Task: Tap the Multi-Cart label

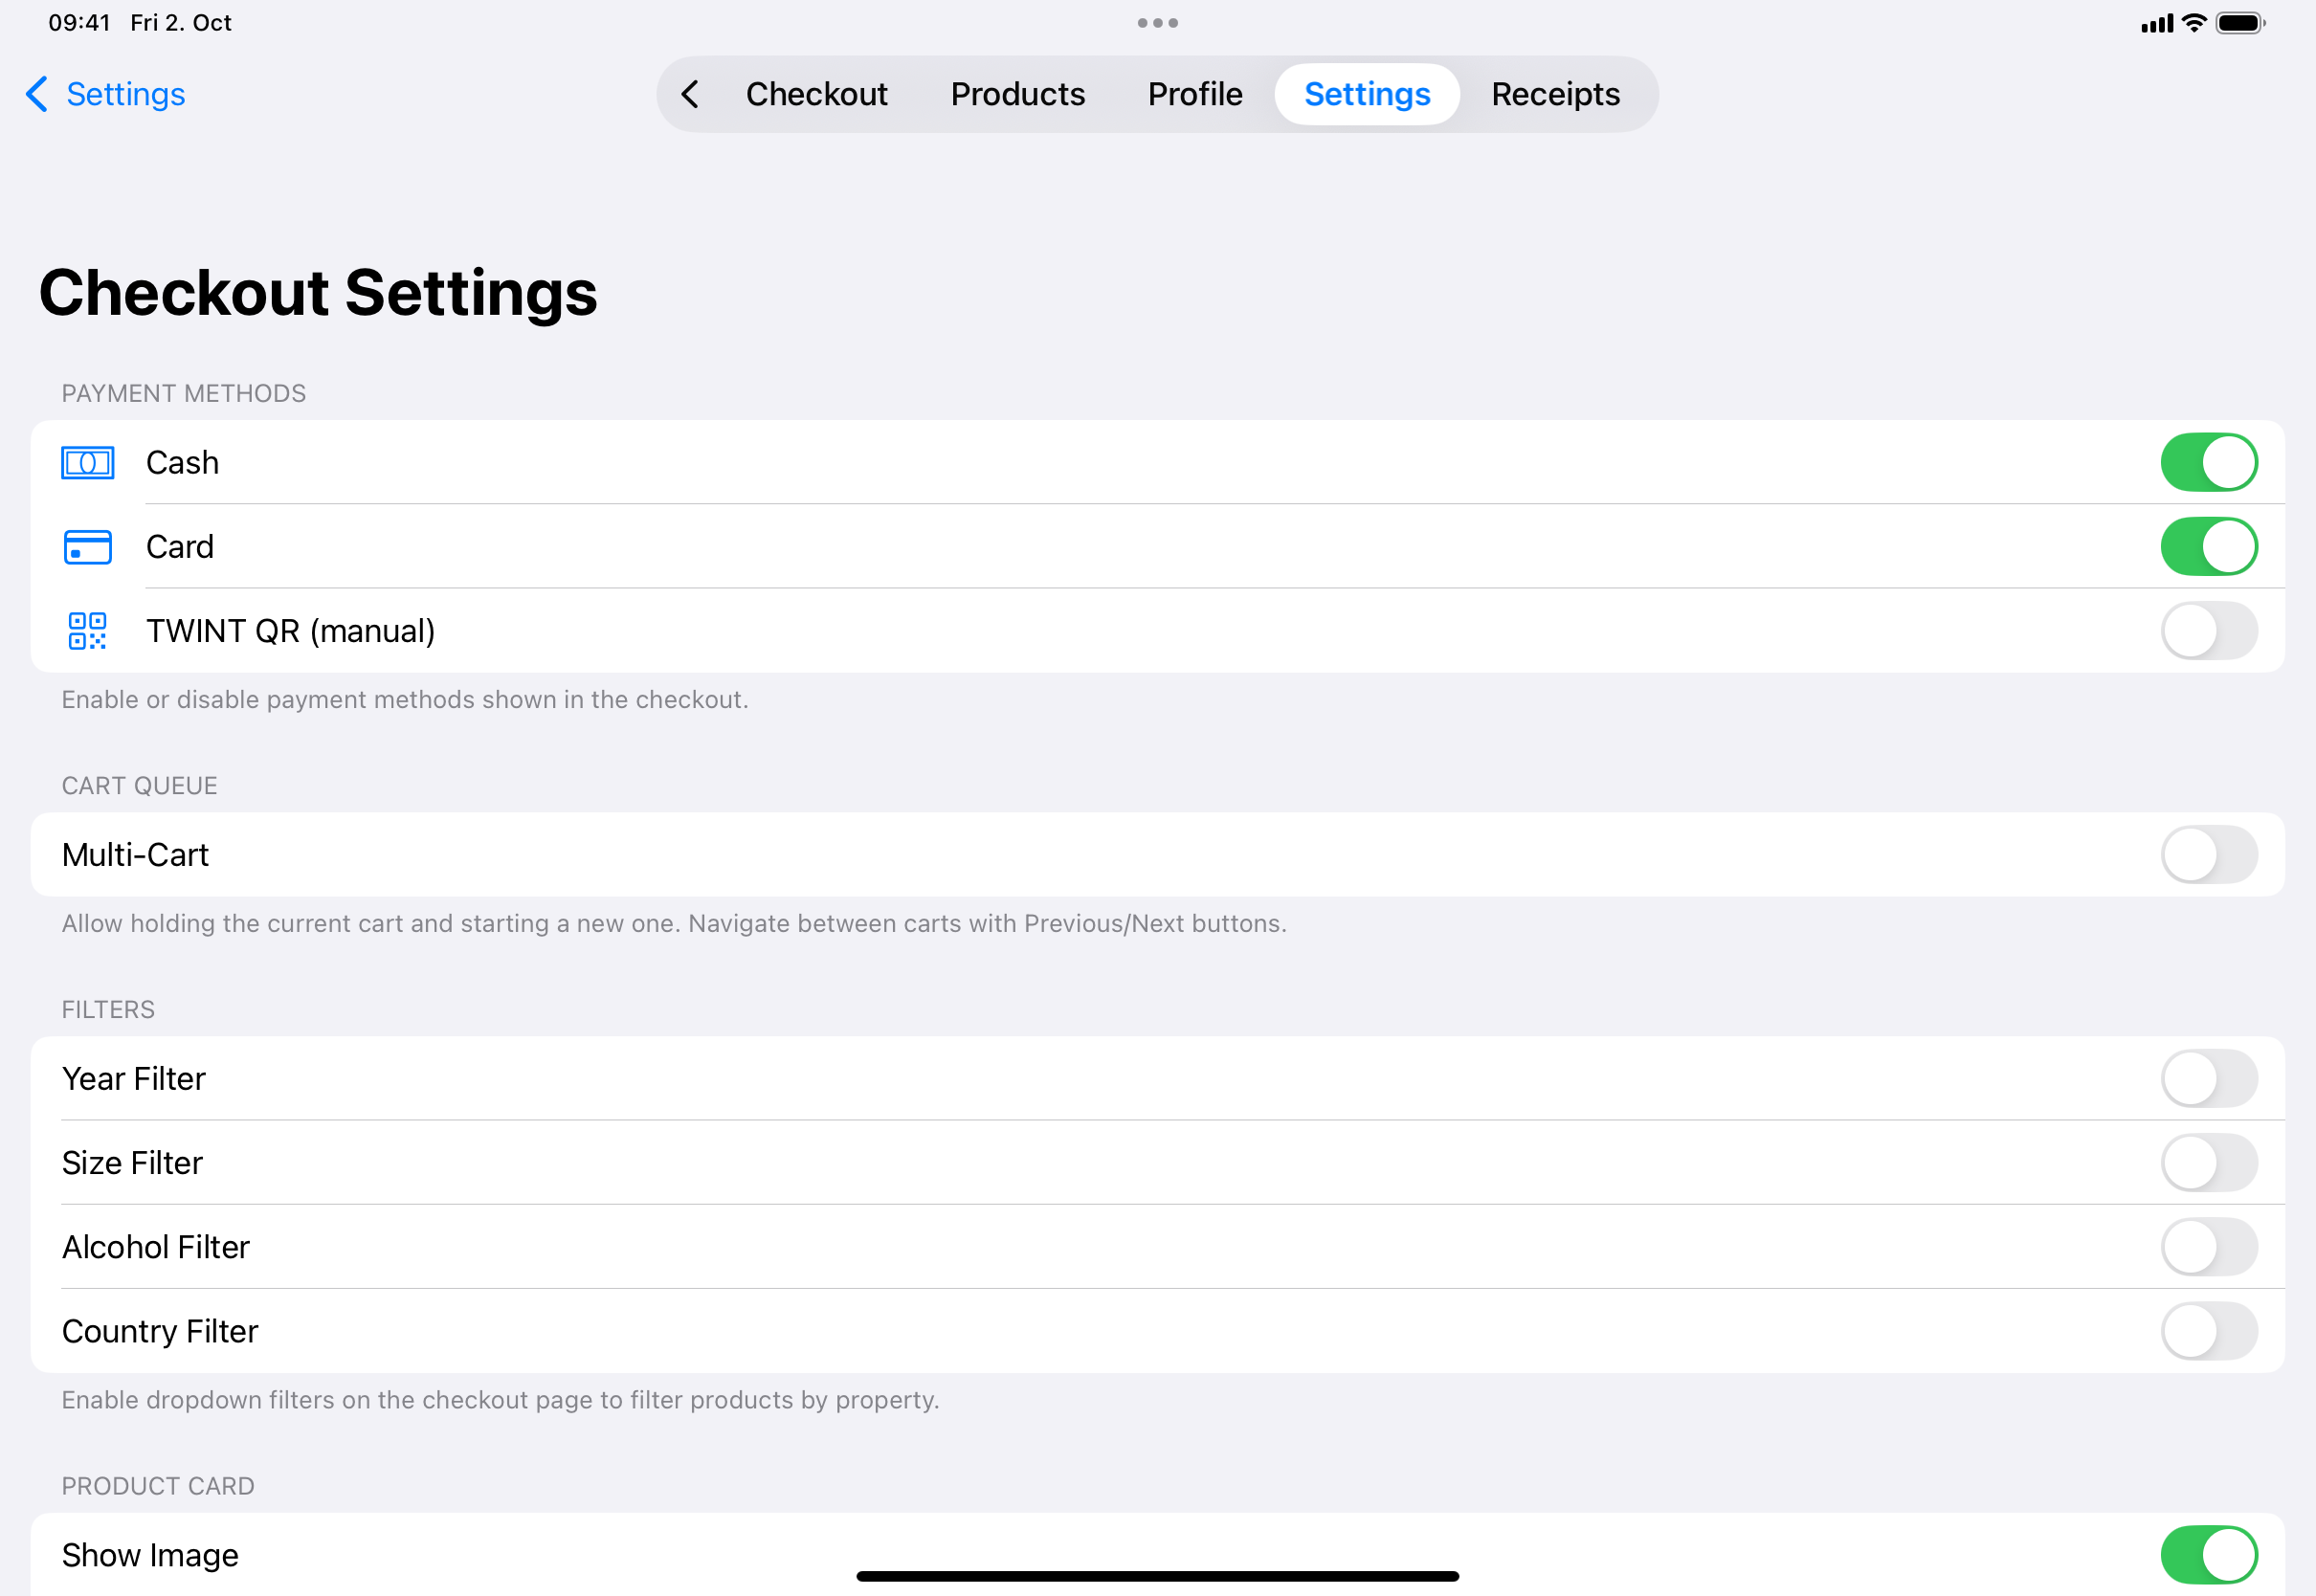Action: click(135, 855)
